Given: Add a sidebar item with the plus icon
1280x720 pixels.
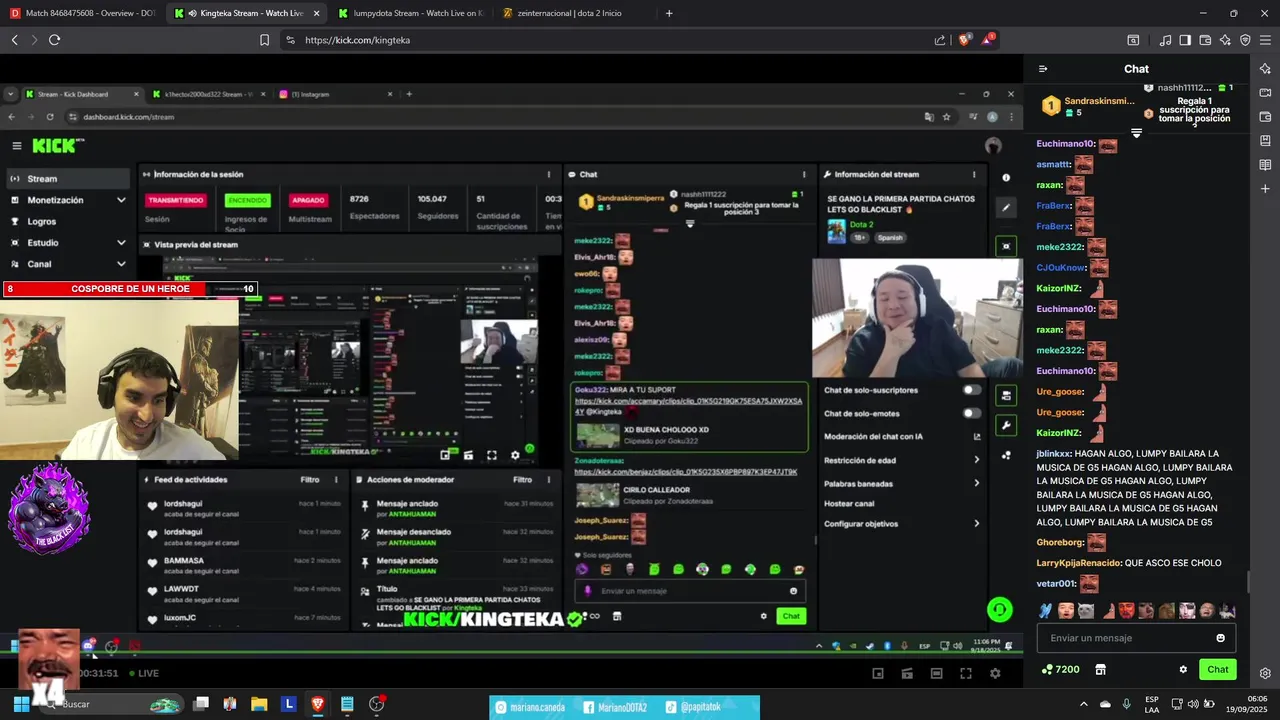Looking at the screenshot, I should click(x=1265, y=189).
